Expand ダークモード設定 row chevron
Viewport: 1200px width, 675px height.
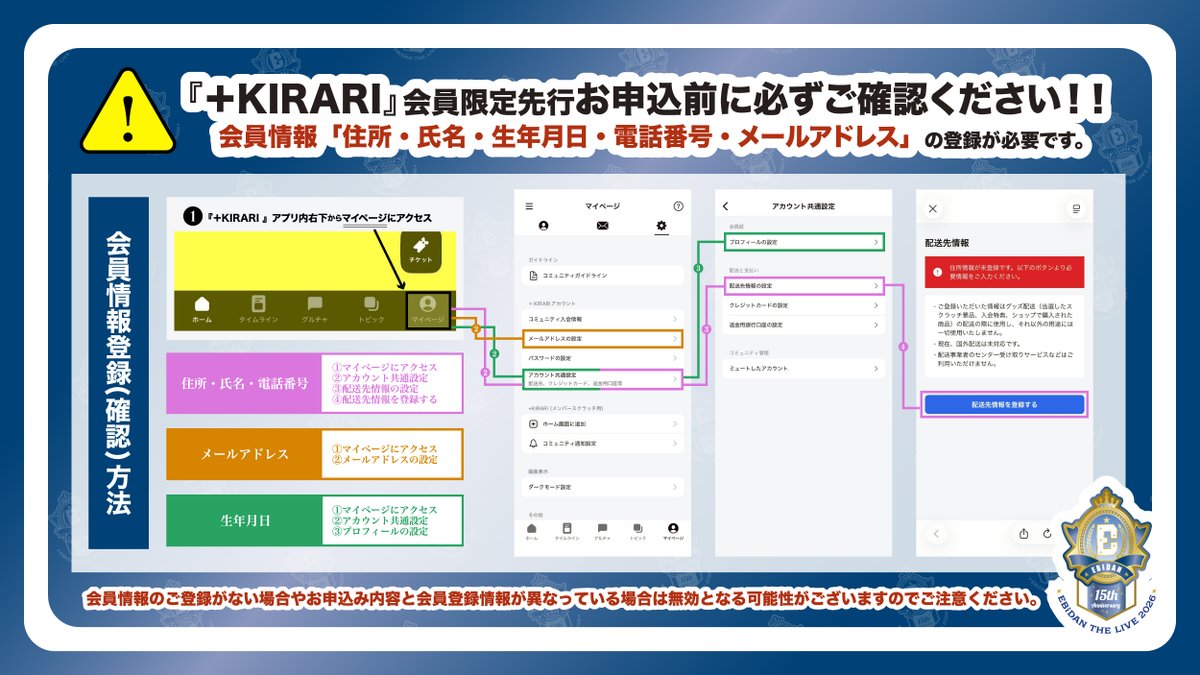tap(676, 487)
